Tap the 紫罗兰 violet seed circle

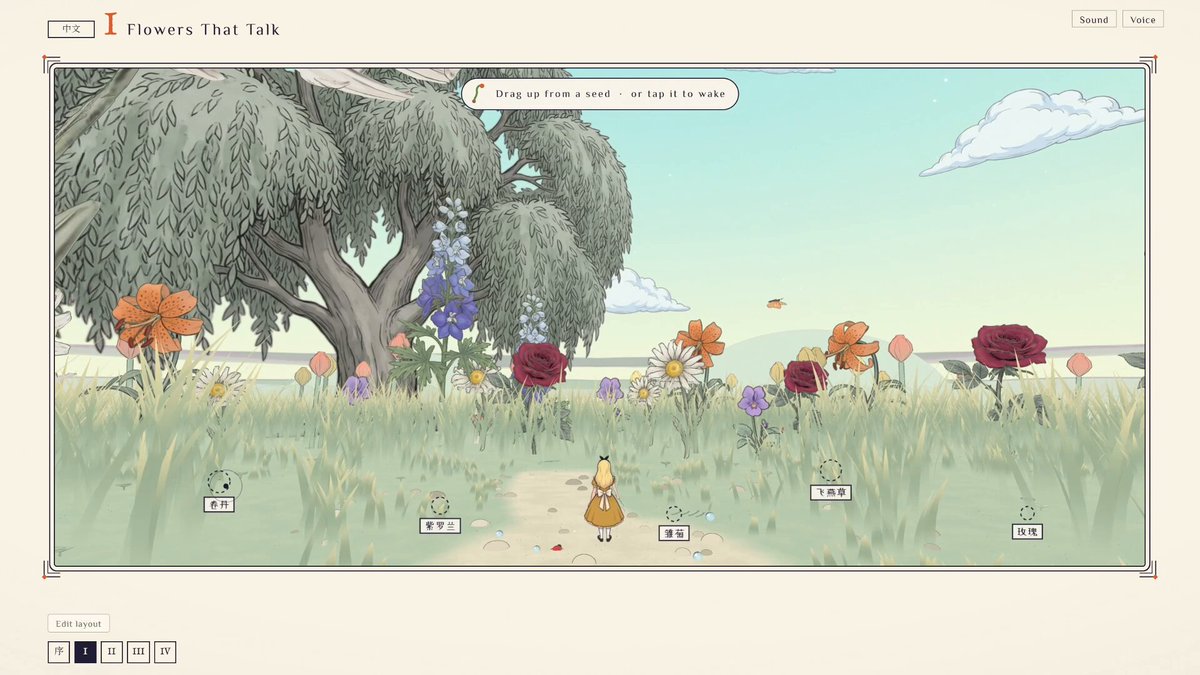440,506
